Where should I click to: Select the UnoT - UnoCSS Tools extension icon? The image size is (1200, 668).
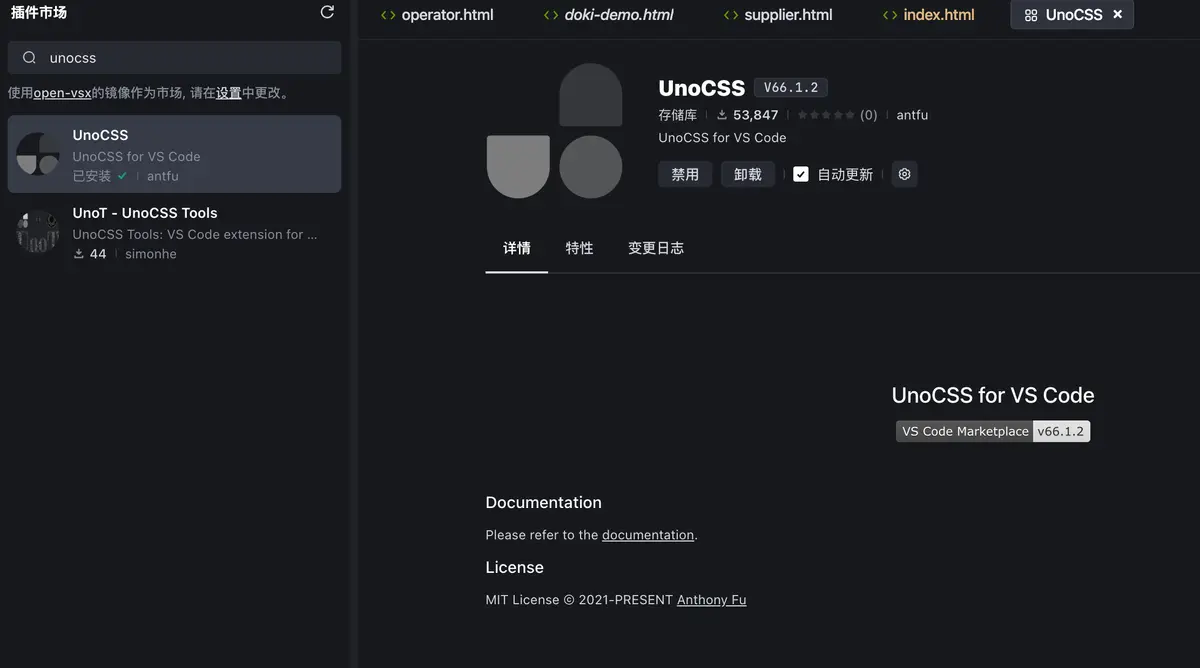click(37, 232)
